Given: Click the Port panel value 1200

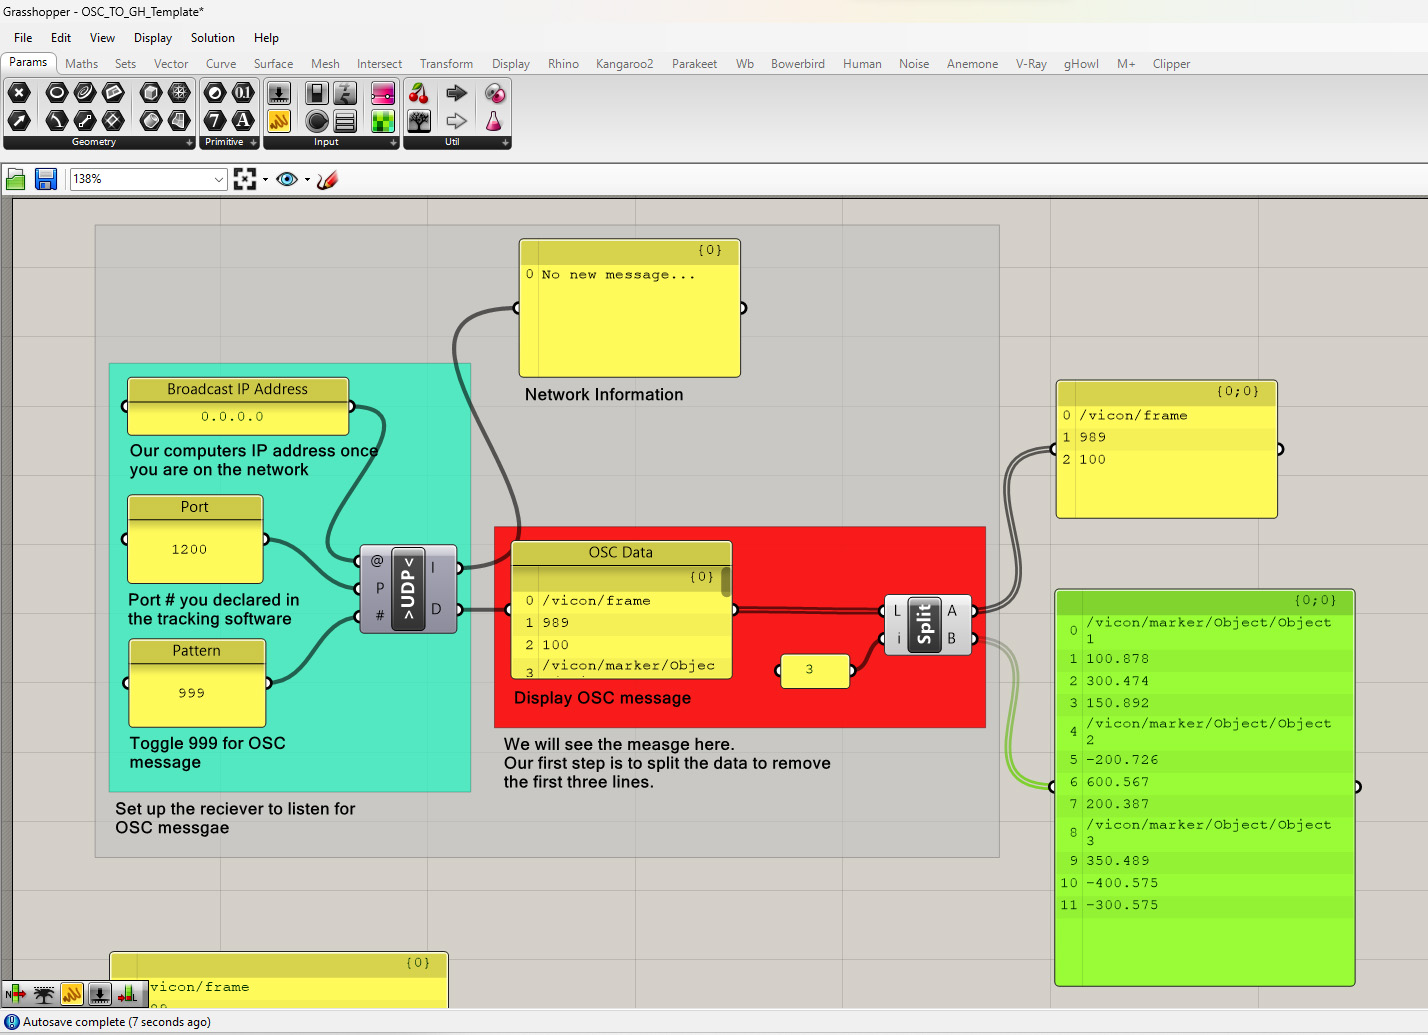Looking at the screenshot, I should 189,550.
